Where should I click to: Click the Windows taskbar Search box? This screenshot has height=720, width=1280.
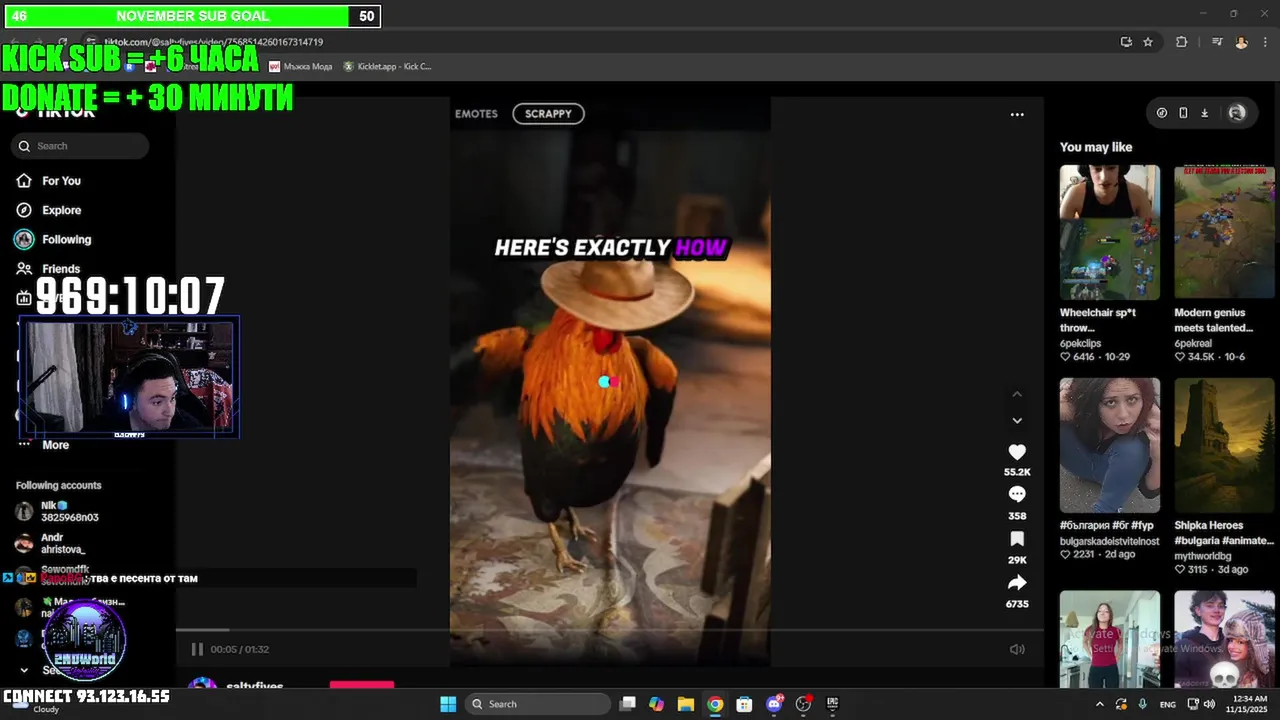click(540, 704)
